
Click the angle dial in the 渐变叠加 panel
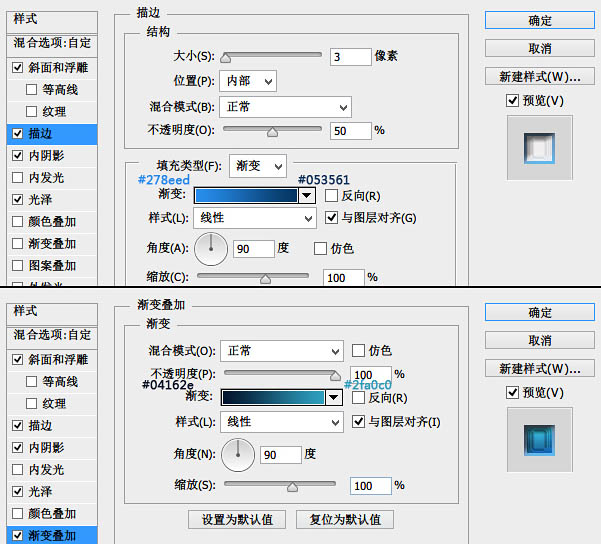tap(238, 455)
